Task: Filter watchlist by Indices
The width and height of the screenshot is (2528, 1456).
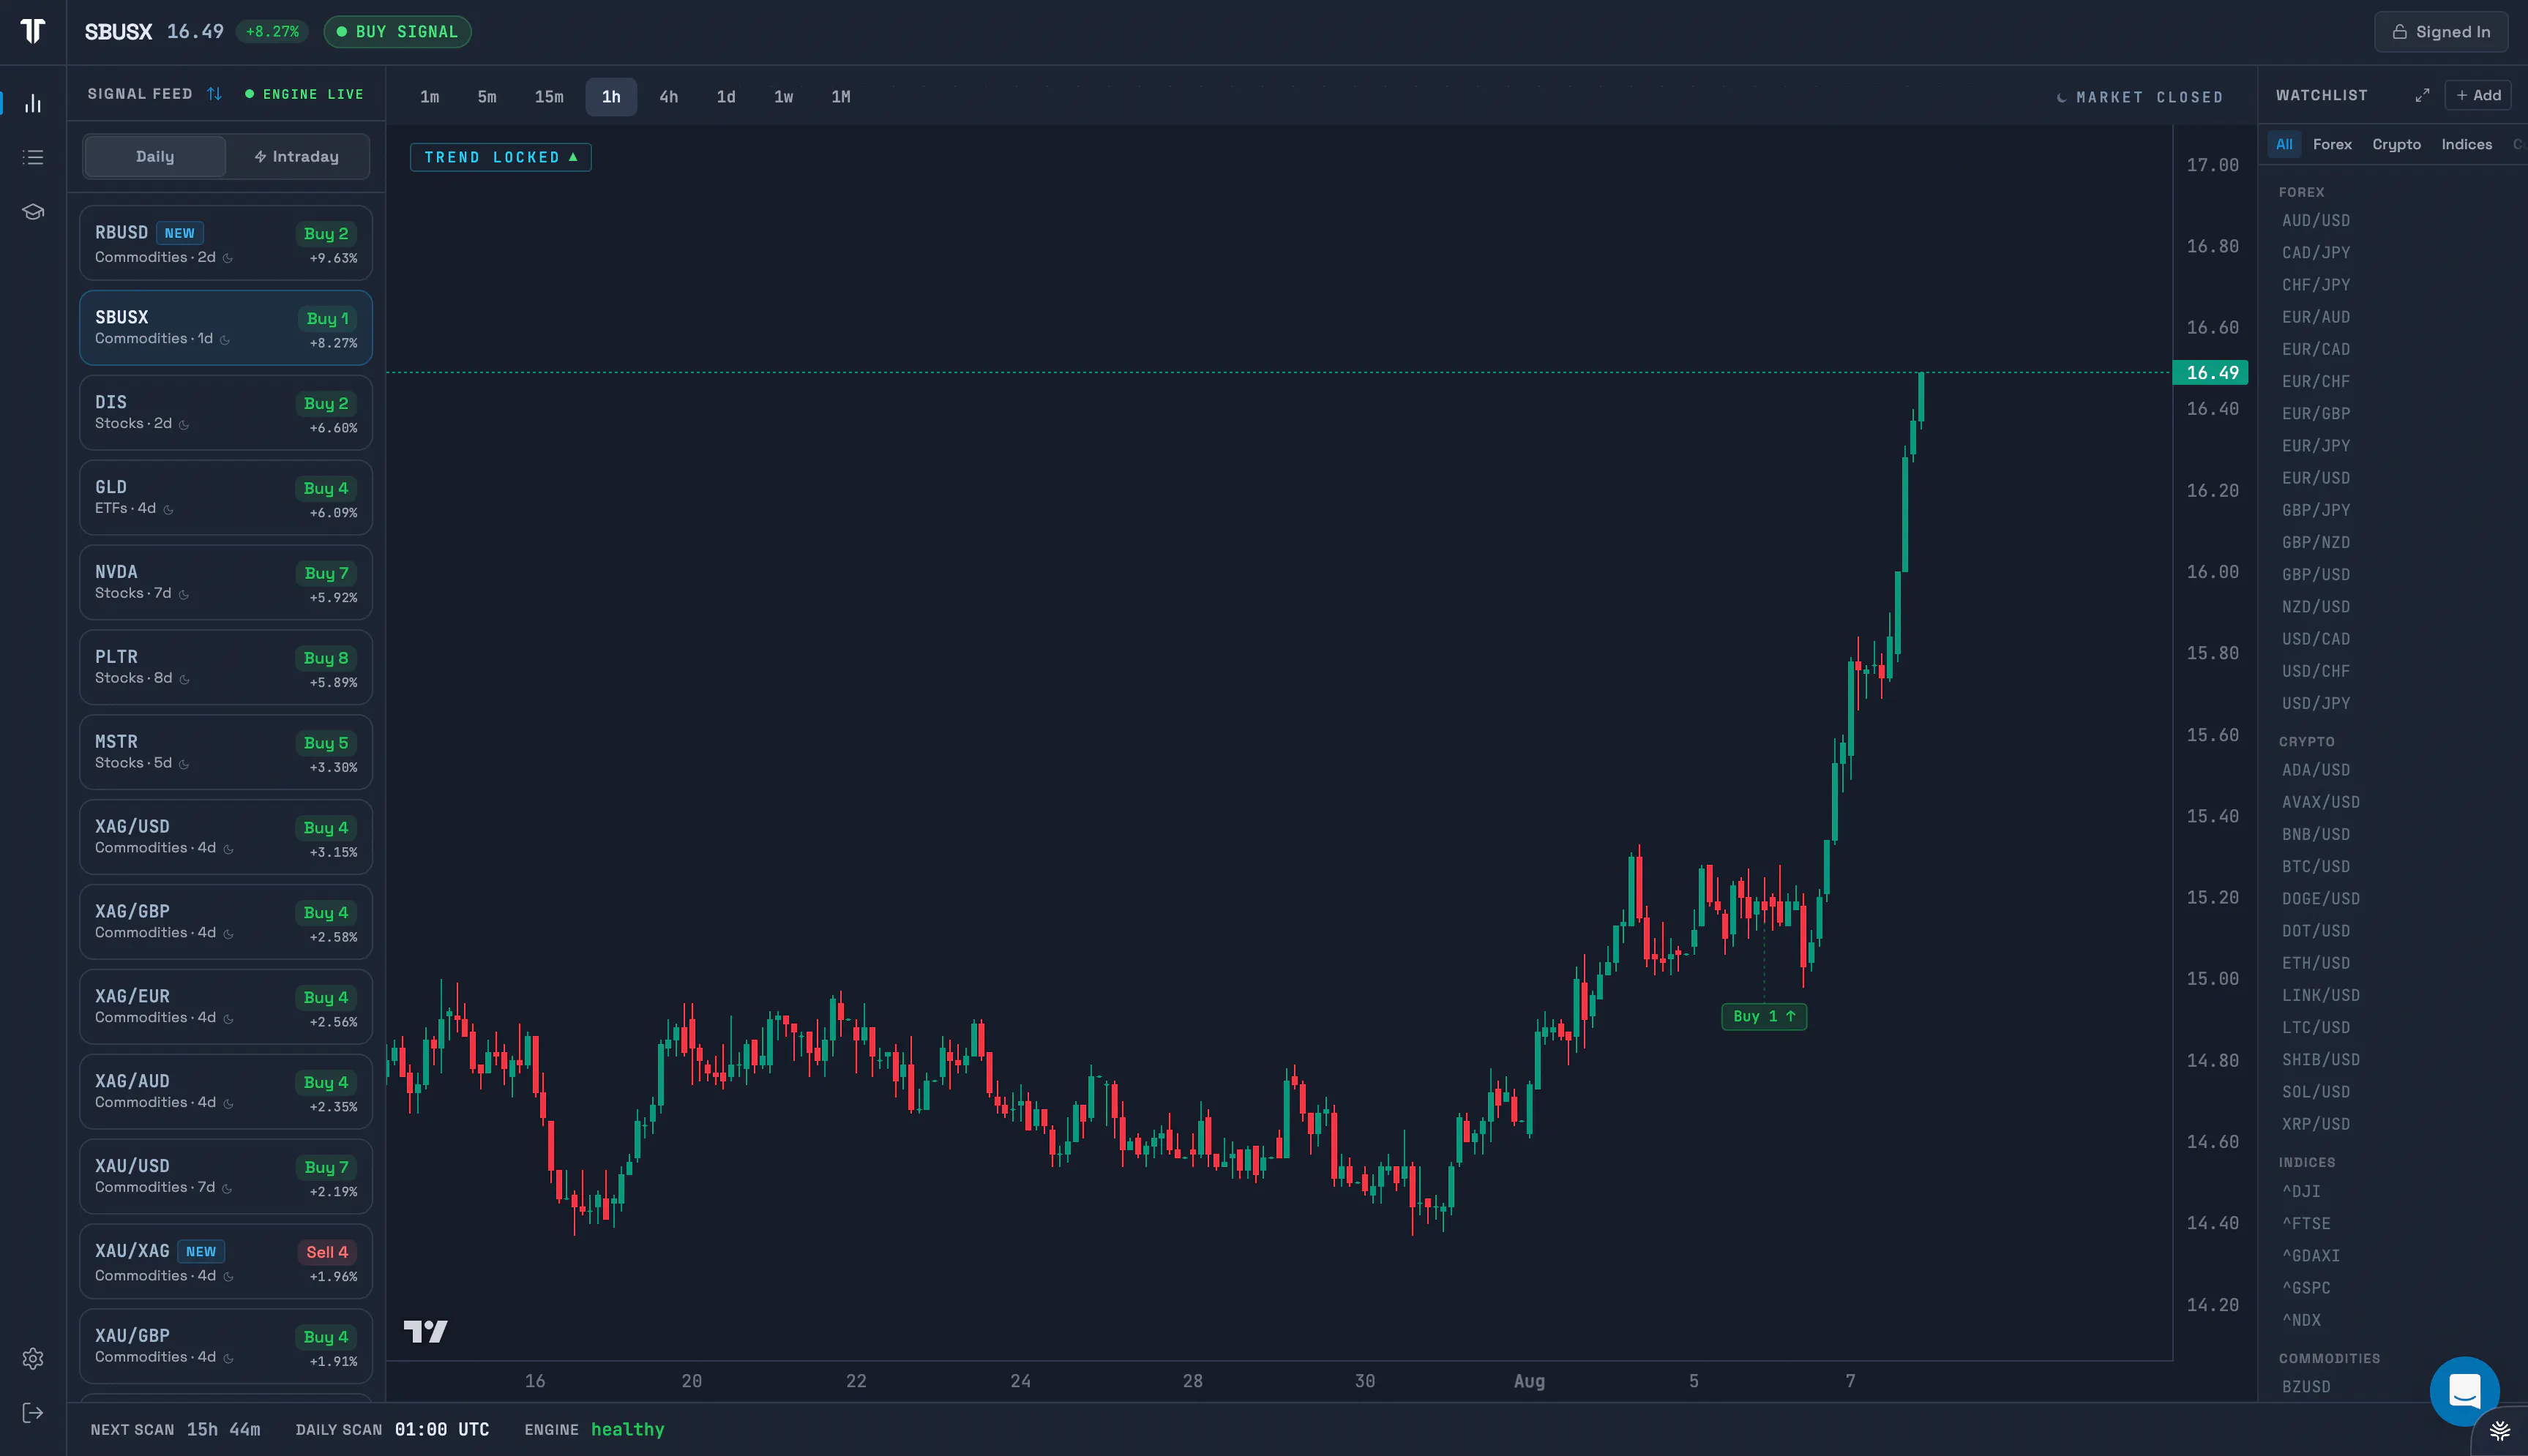Action: pyautogui.click(x=2466, y=144)
